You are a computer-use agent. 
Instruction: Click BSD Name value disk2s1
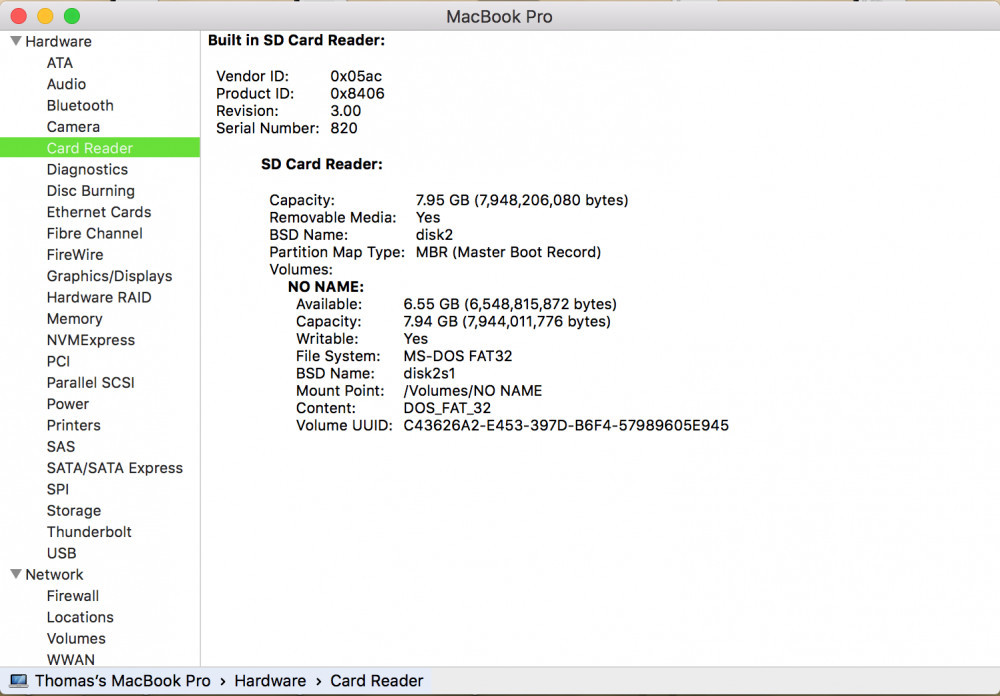429,373
